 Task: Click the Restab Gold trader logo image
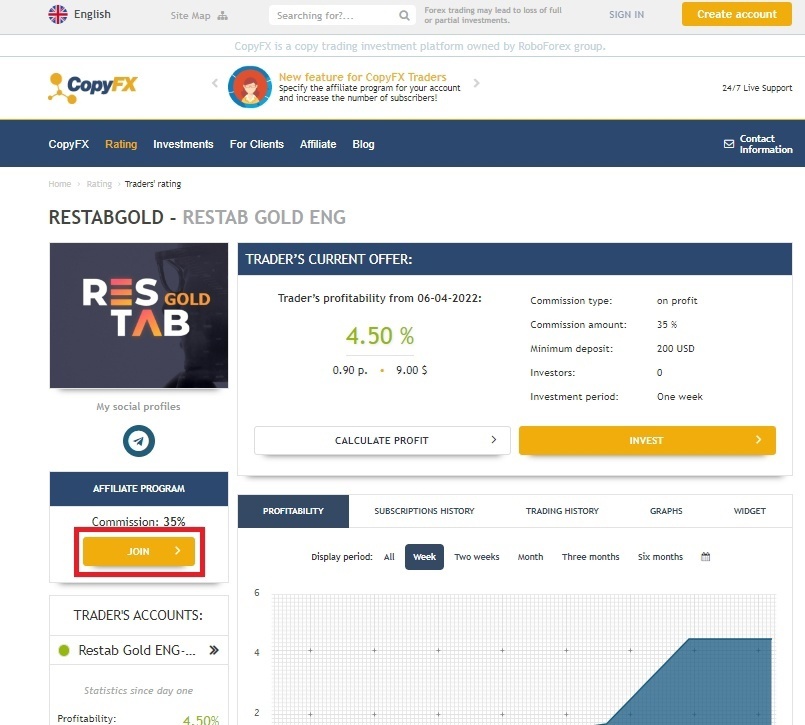click(139, 315)
